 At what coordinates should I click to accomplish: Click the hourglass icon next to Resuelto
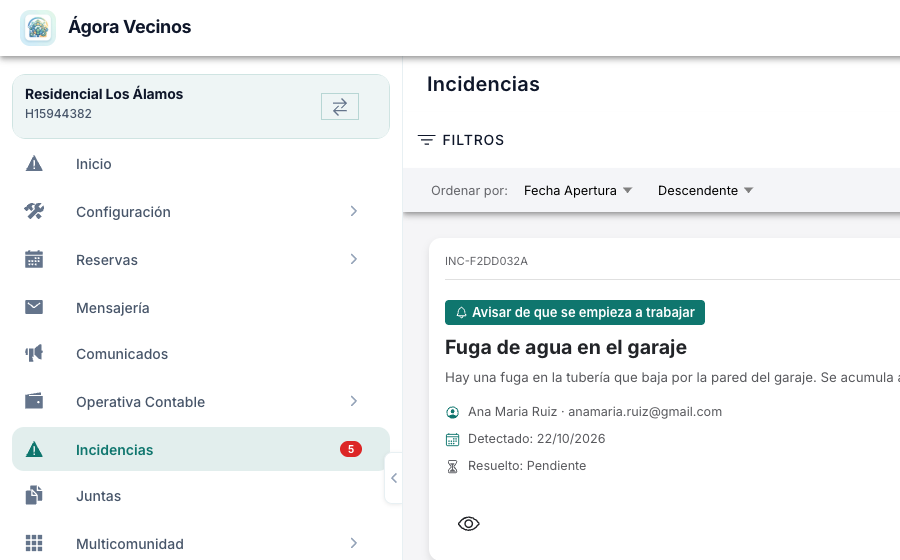tap(452, 466)
